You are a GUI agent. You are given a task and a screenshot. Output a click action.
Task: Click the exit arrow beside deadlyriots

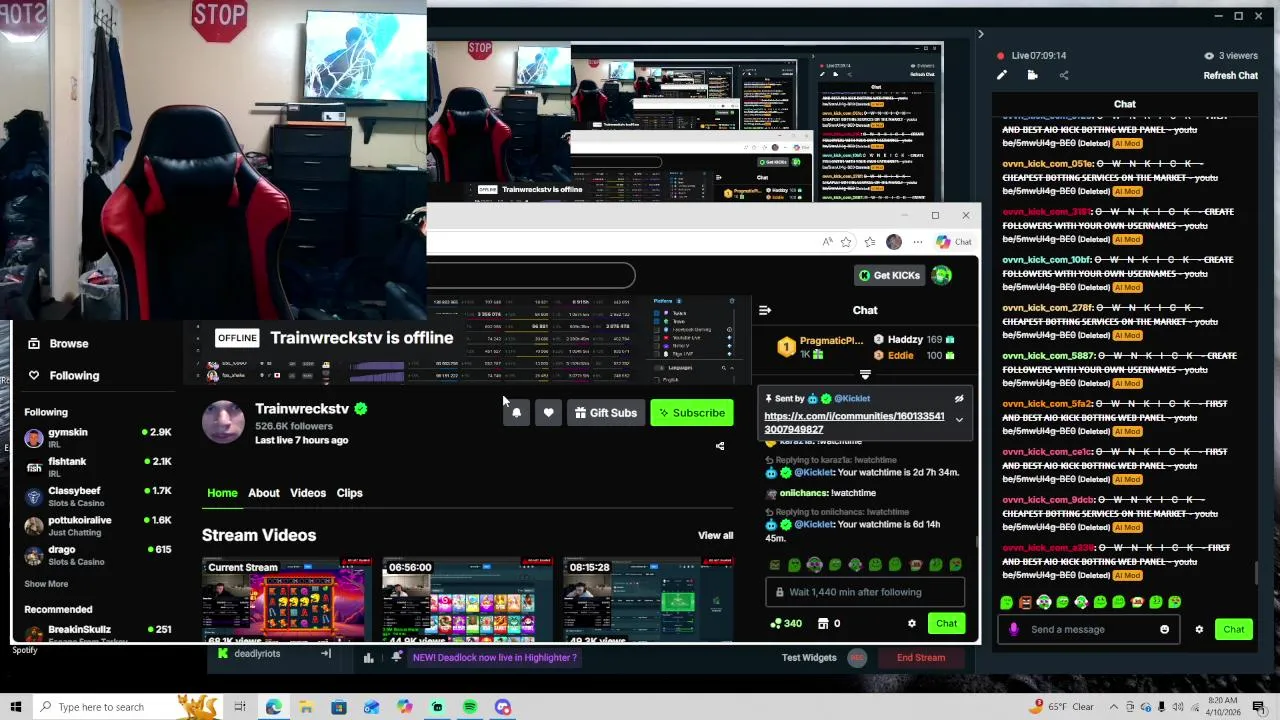[325, 653]
